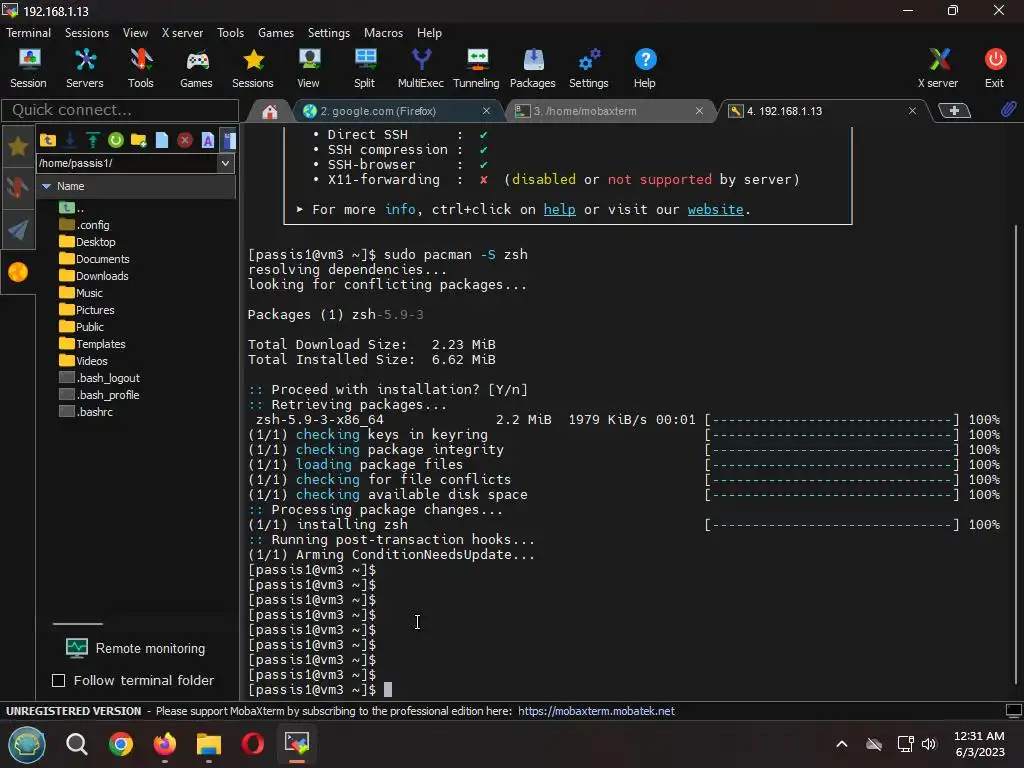The height and width of the screenshot is (768, 1024).
Task: Click the terminal vertical scrollbar
Action: [1016, 457]
